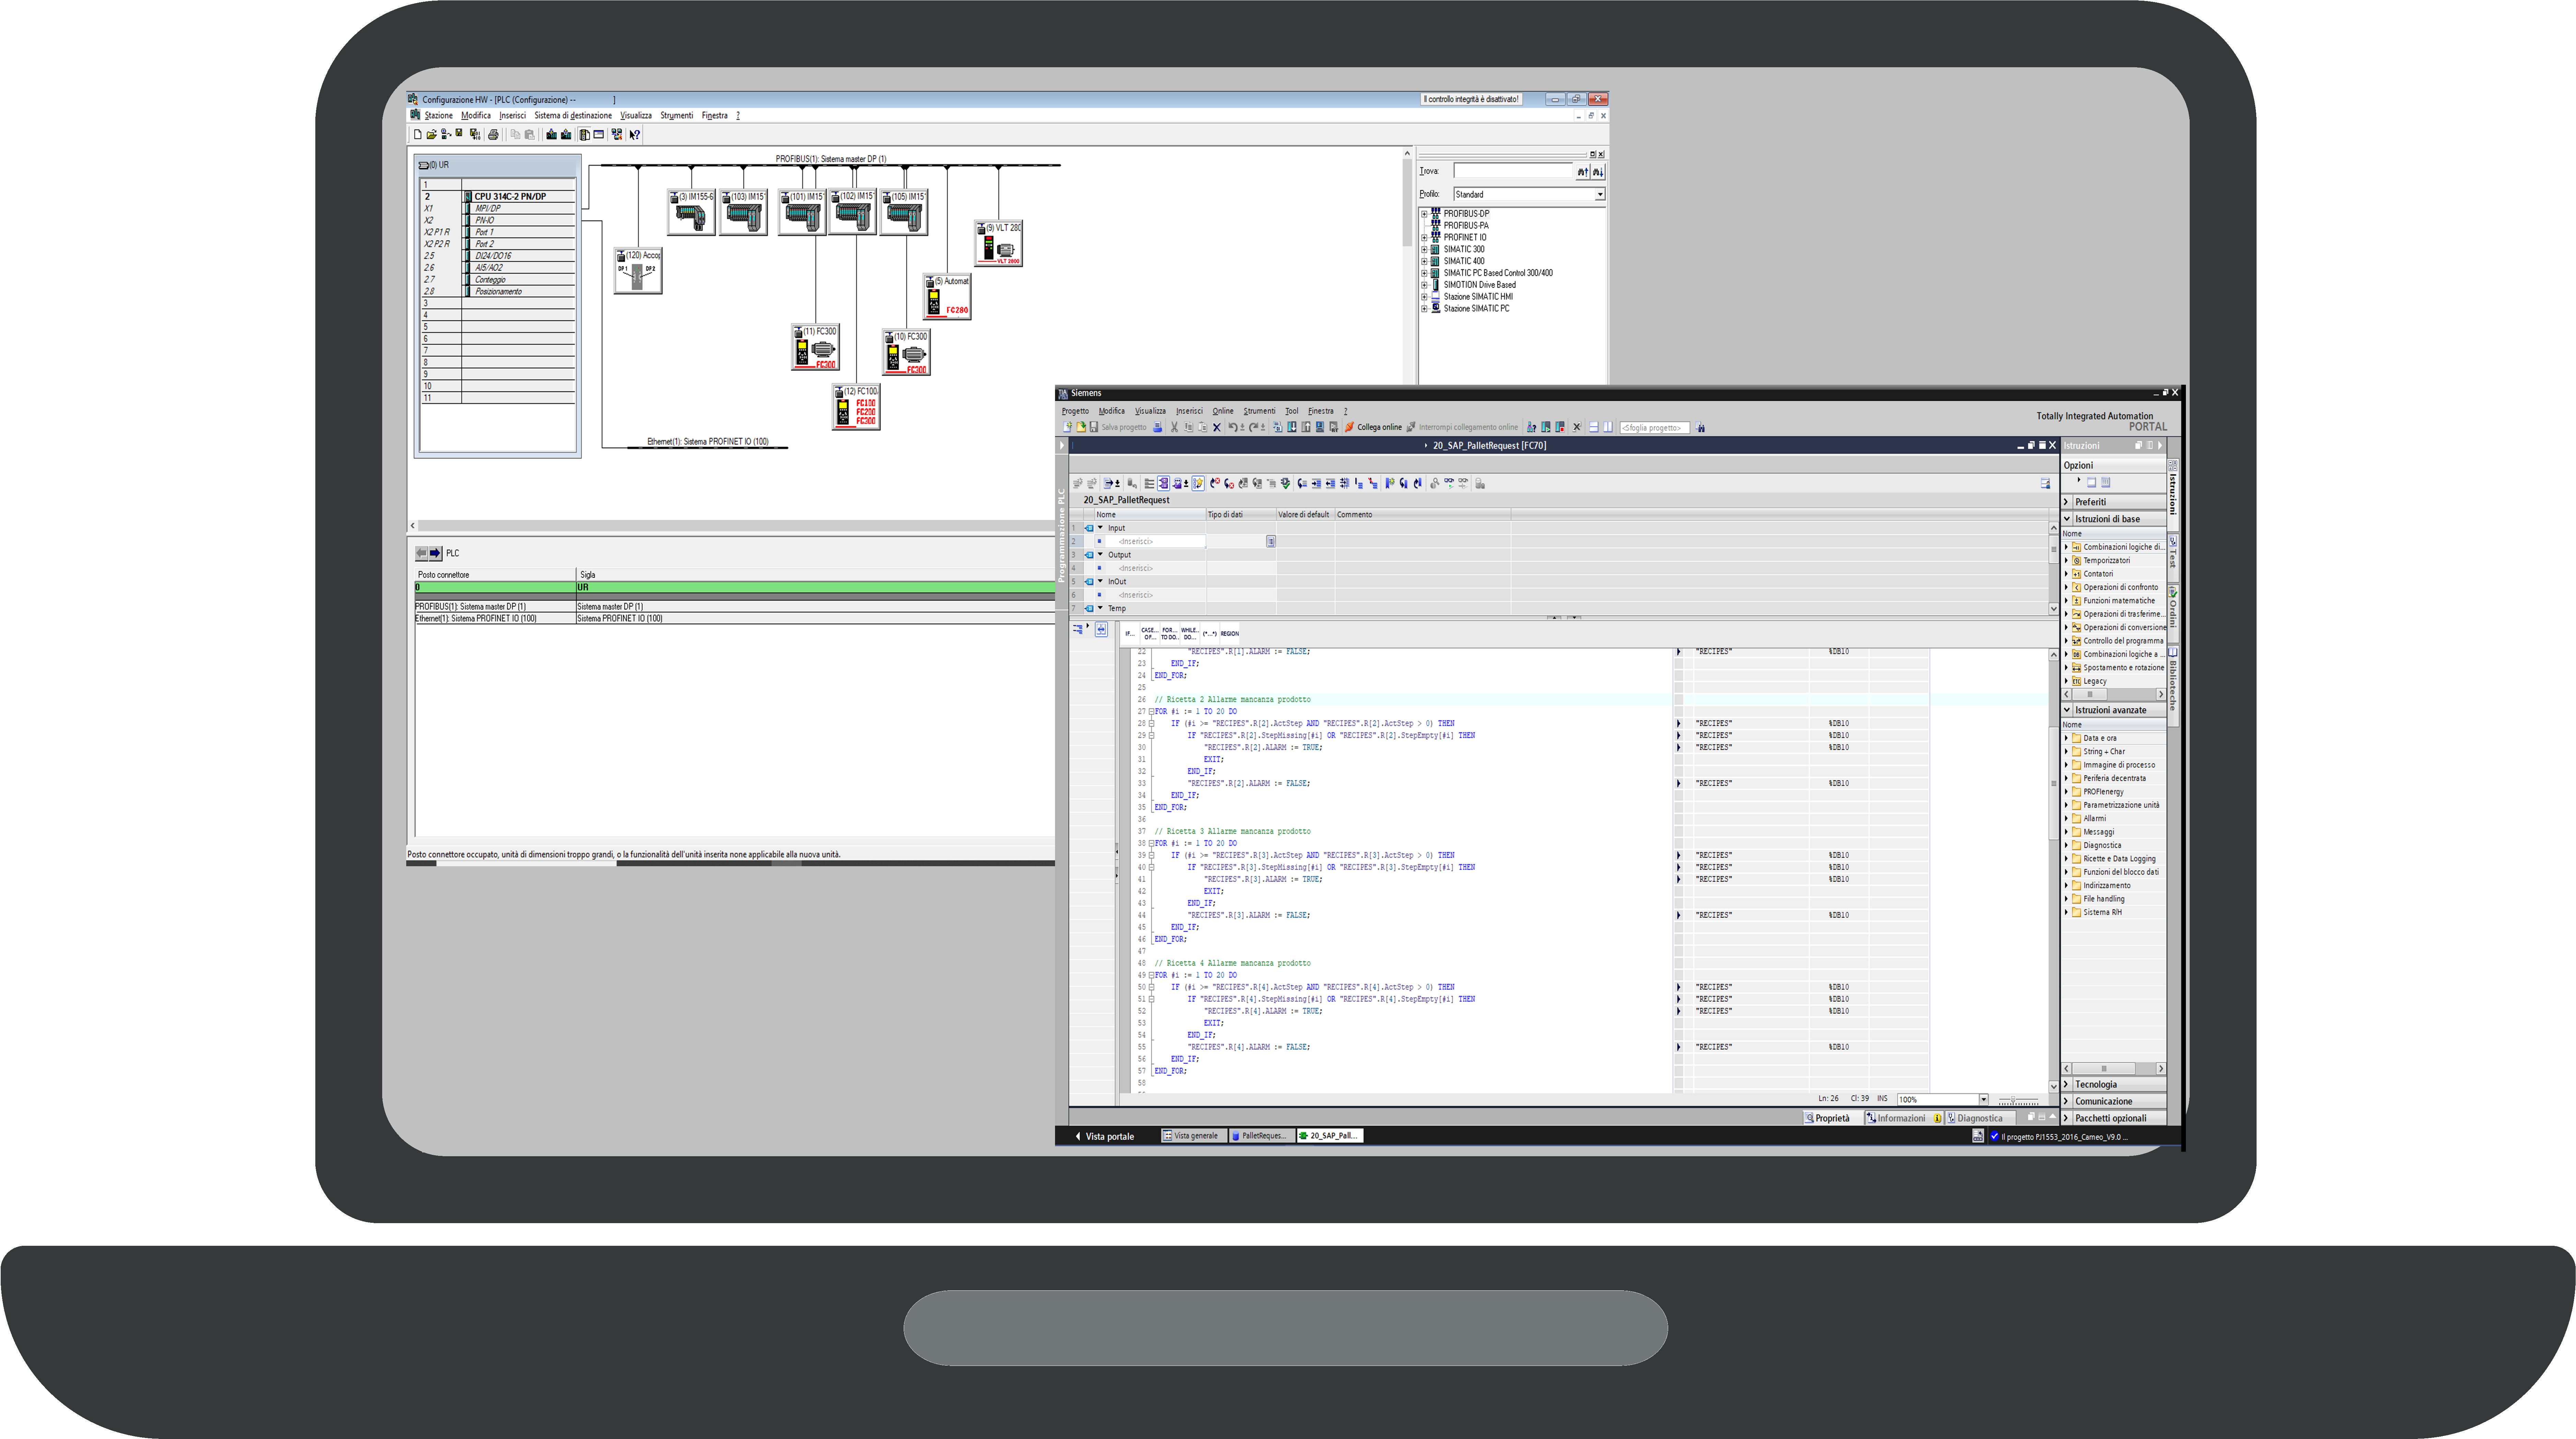Click New station icon in HW Config toolbar
Image resolution: width=2576 pixels, height=1439 pixels.
[x=418, y=134]
